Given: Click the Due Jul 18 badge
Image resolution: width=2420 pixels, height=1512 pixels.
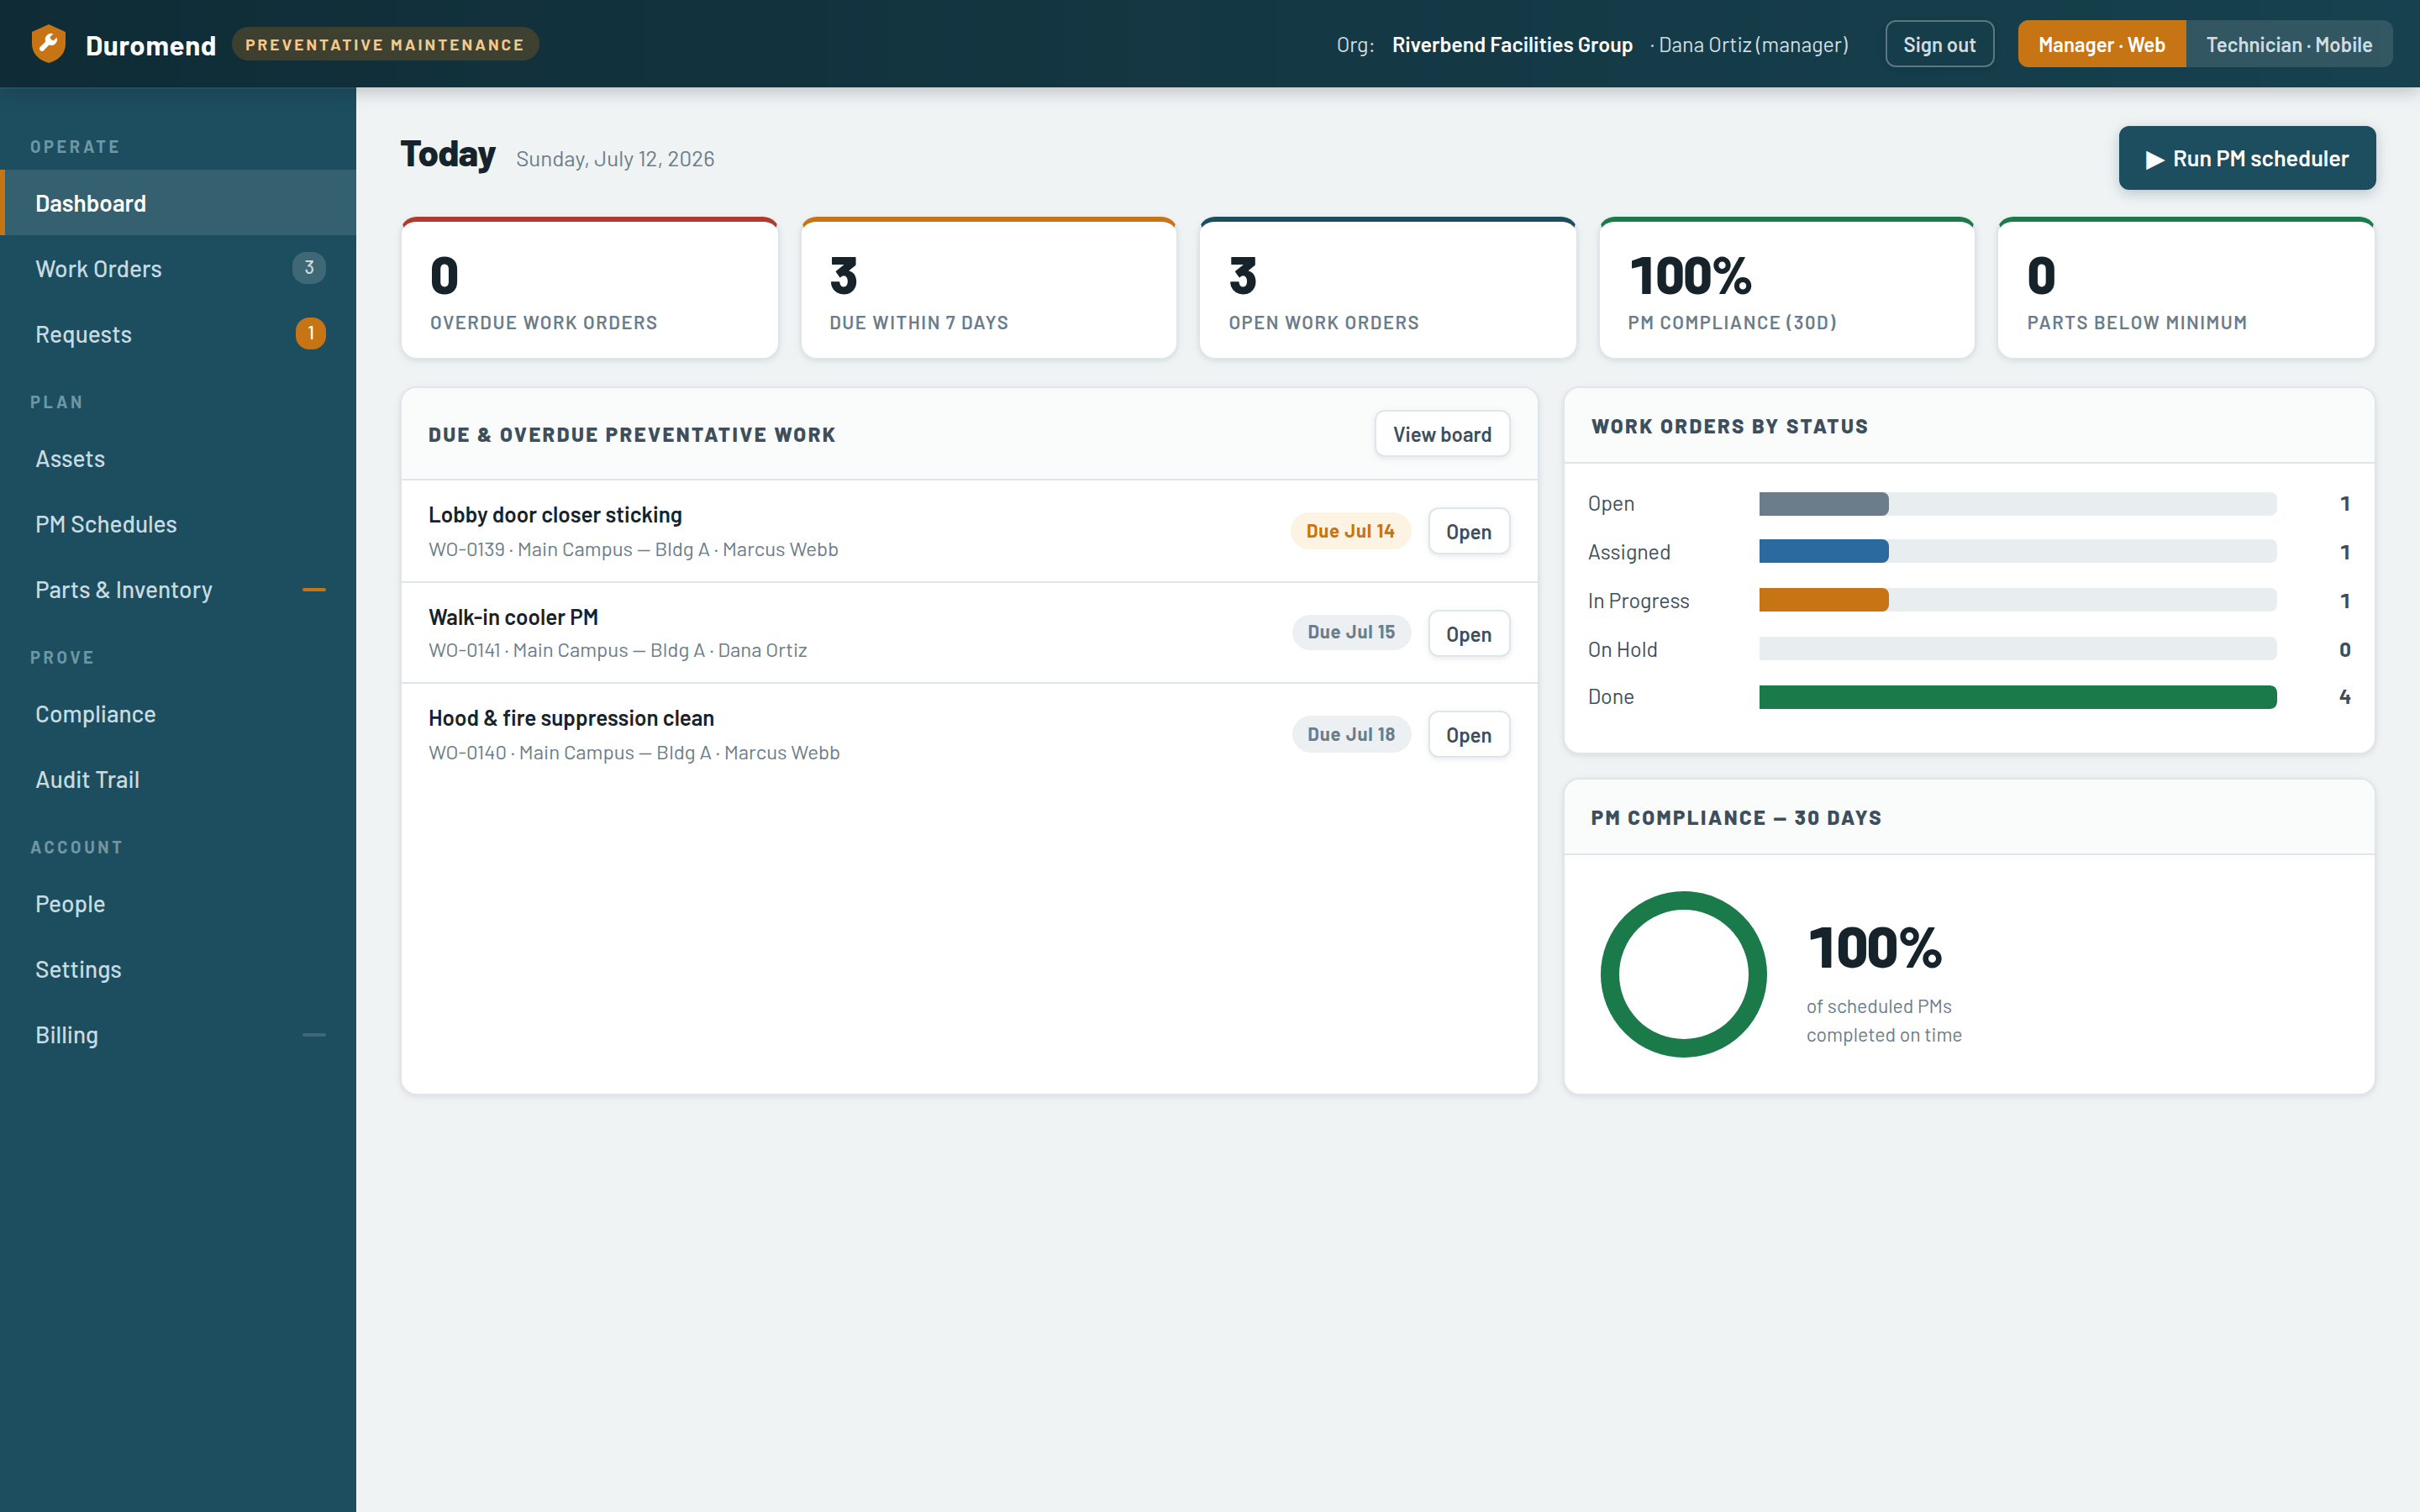Looking at the screenshot, I should click(x=1351, y=734).
